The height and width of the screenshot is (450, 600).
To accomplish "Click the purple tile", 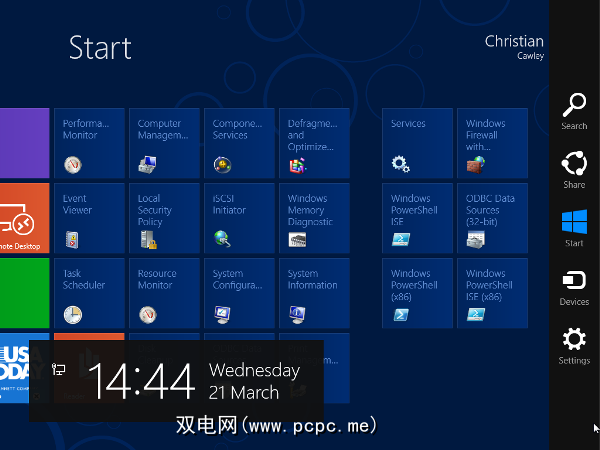I will click(x=24, y=143).
